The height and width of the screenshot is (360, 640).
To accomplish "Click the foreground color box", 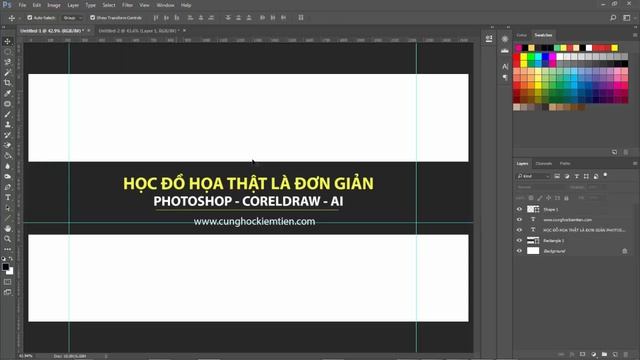I will coord(5,267).
